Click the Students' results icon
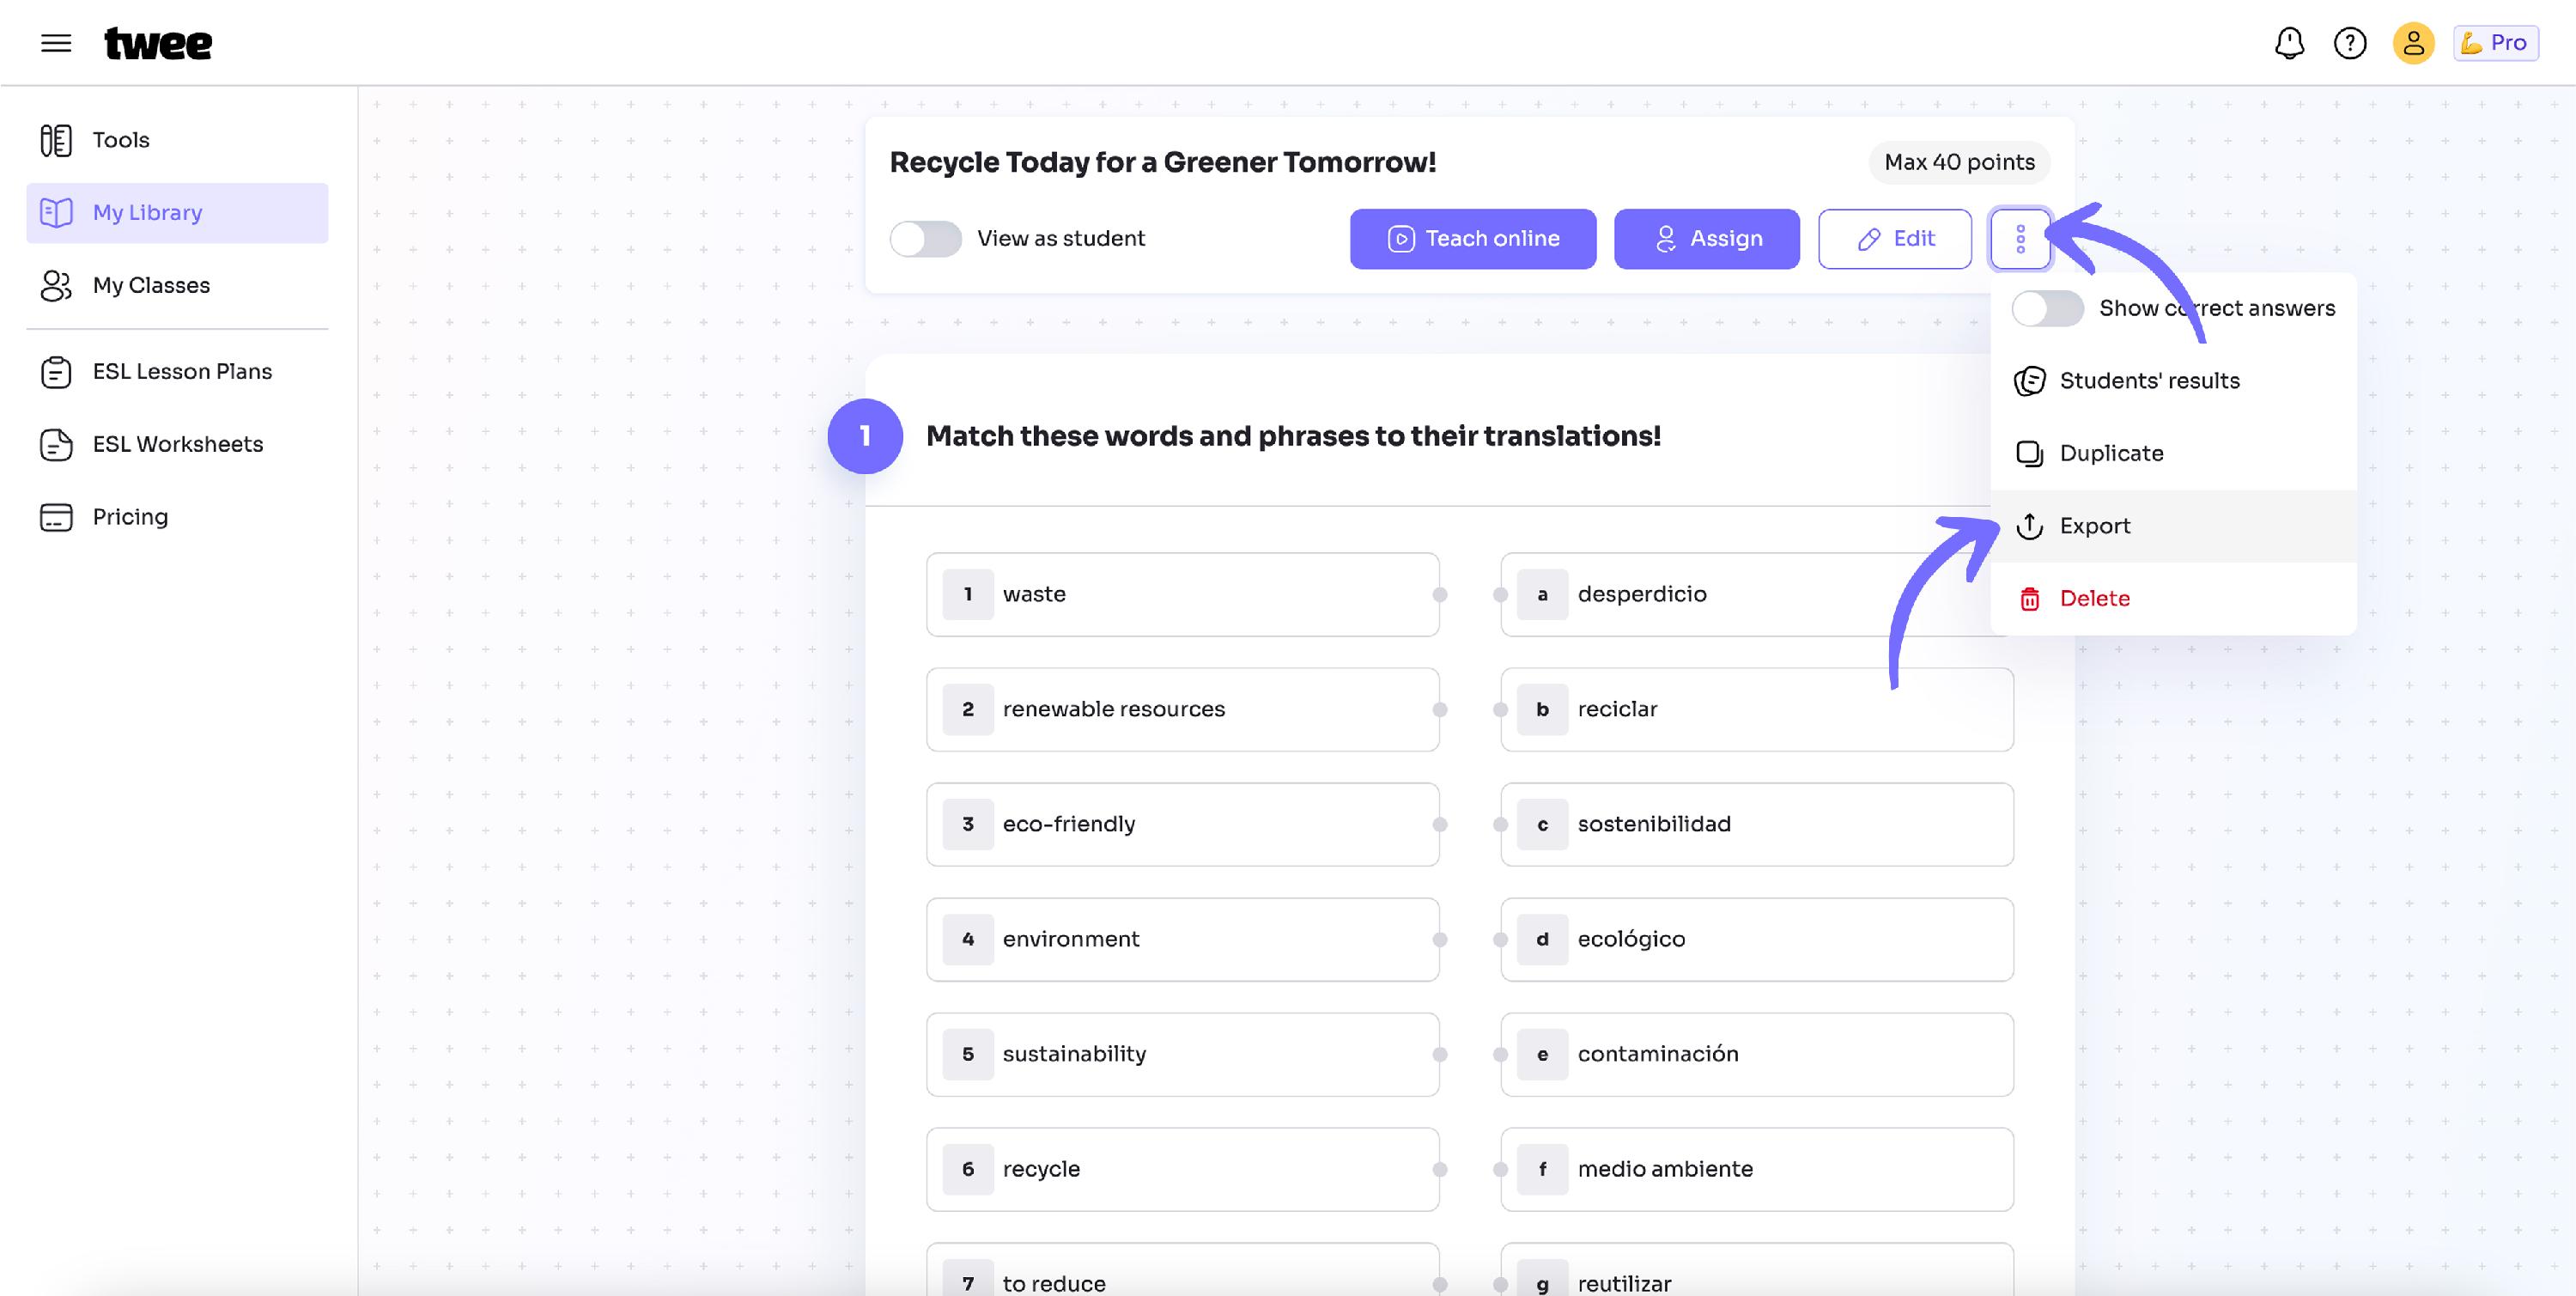The image size is (2576, 1296). pos(2029,381)
